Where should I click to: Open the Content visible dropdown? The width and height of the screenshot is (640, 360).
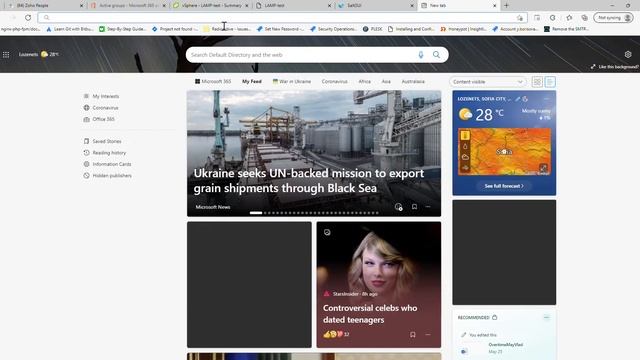(x=487, y=82)
